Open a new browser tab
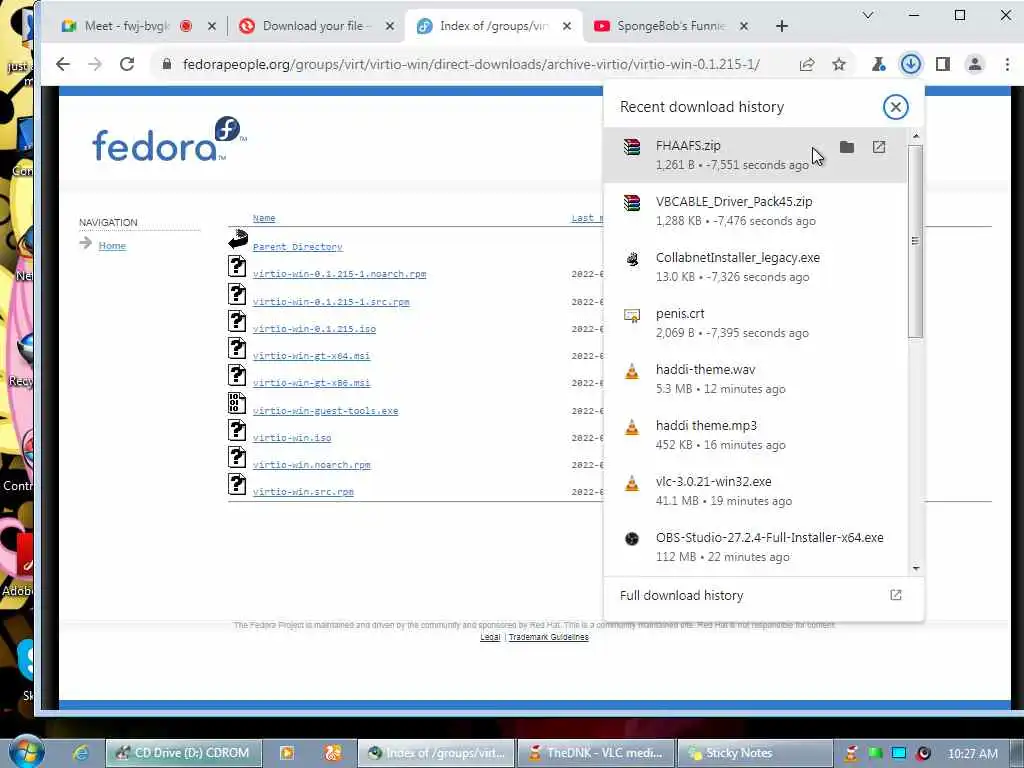Viewport: 1024px width, 768px height. (782, 26)
